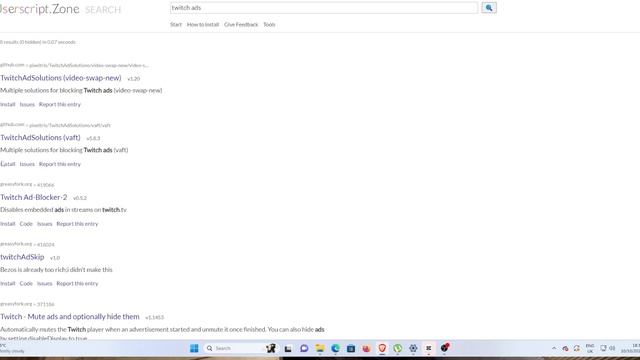View Issues for Twitch Ad-Blocker-2

44,224
